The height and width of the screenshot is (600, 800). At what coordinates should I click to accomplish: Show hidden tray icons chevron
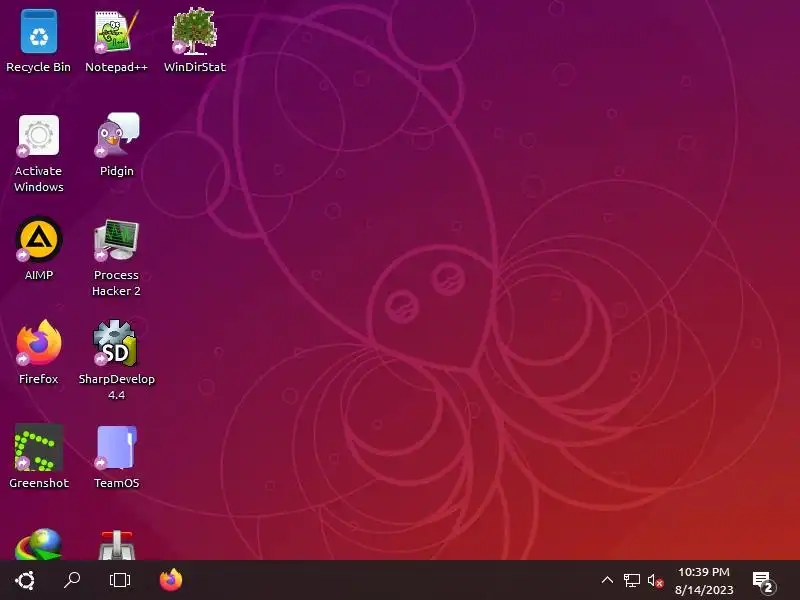pos(607,580)
